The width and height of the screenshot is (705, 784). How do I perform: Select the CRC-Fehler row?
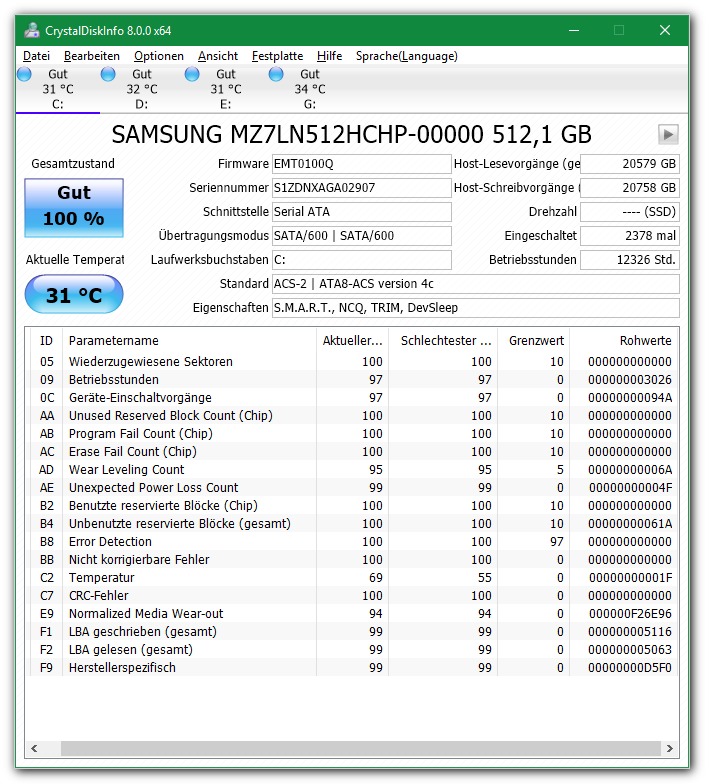[x=354, y=596]
